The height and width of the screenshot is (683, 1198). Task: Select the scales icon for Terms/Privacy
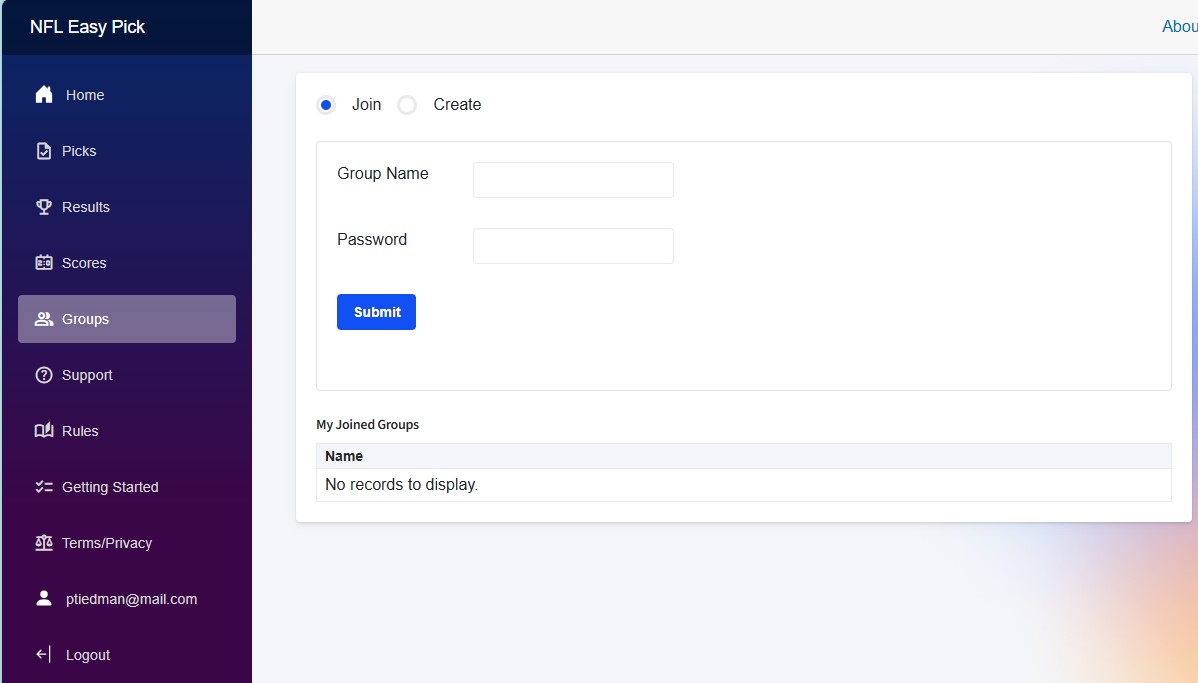(x=44, y=542)
